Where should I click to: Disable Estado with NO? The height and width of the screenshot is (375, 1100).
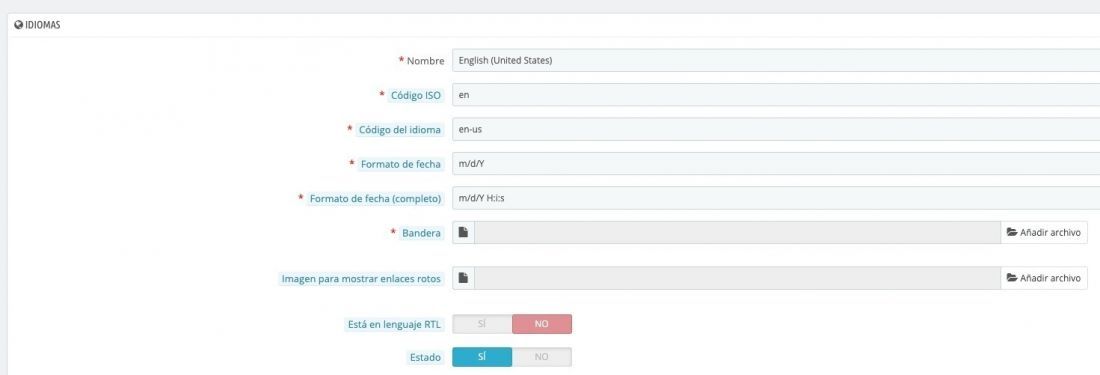(542, 357)
